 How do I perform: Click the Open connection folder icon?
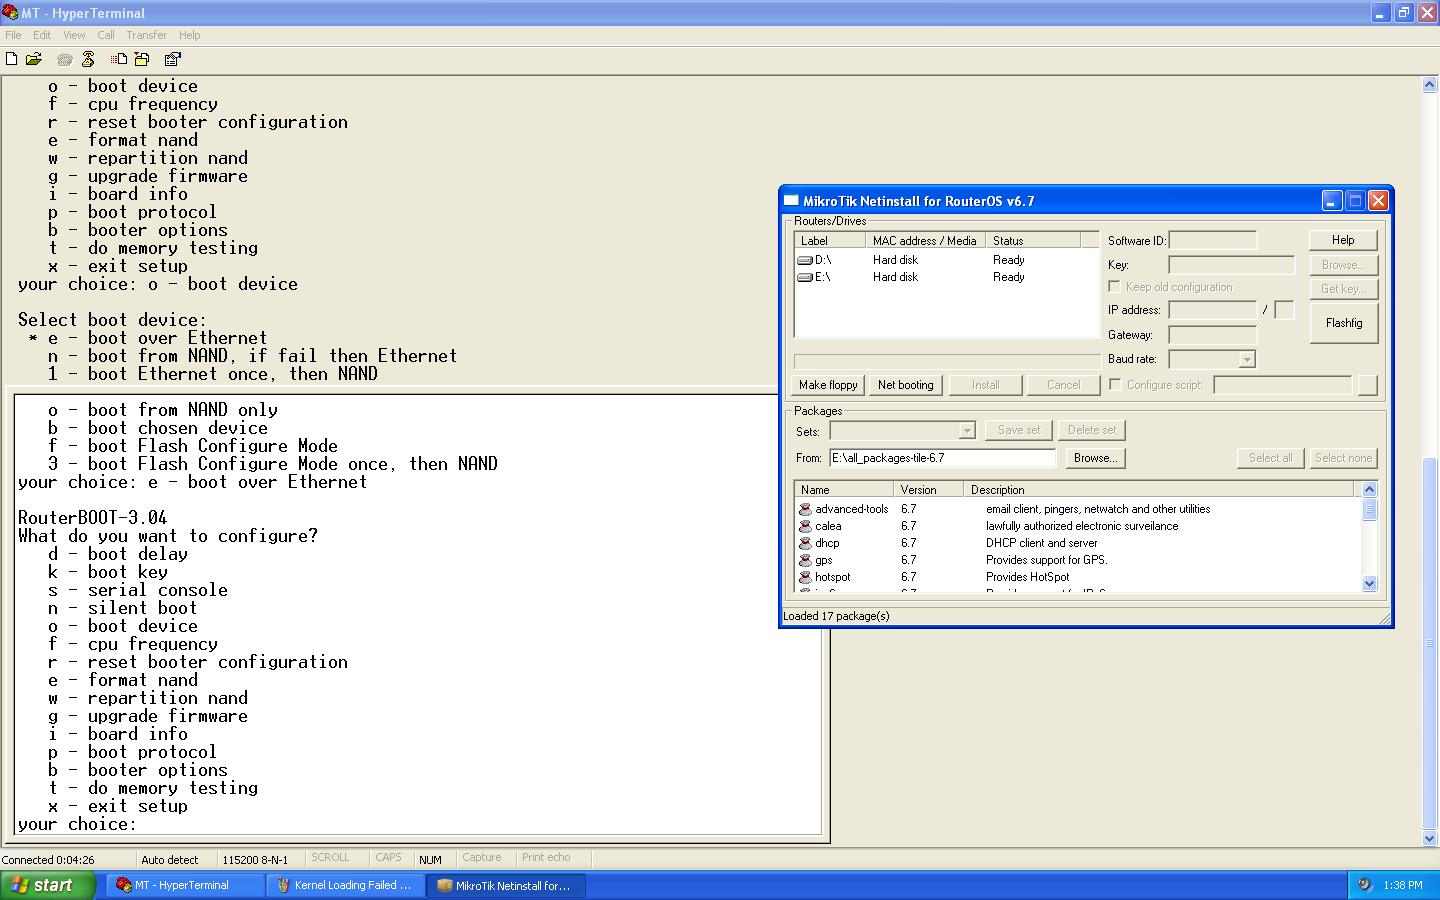coord(34,59)
